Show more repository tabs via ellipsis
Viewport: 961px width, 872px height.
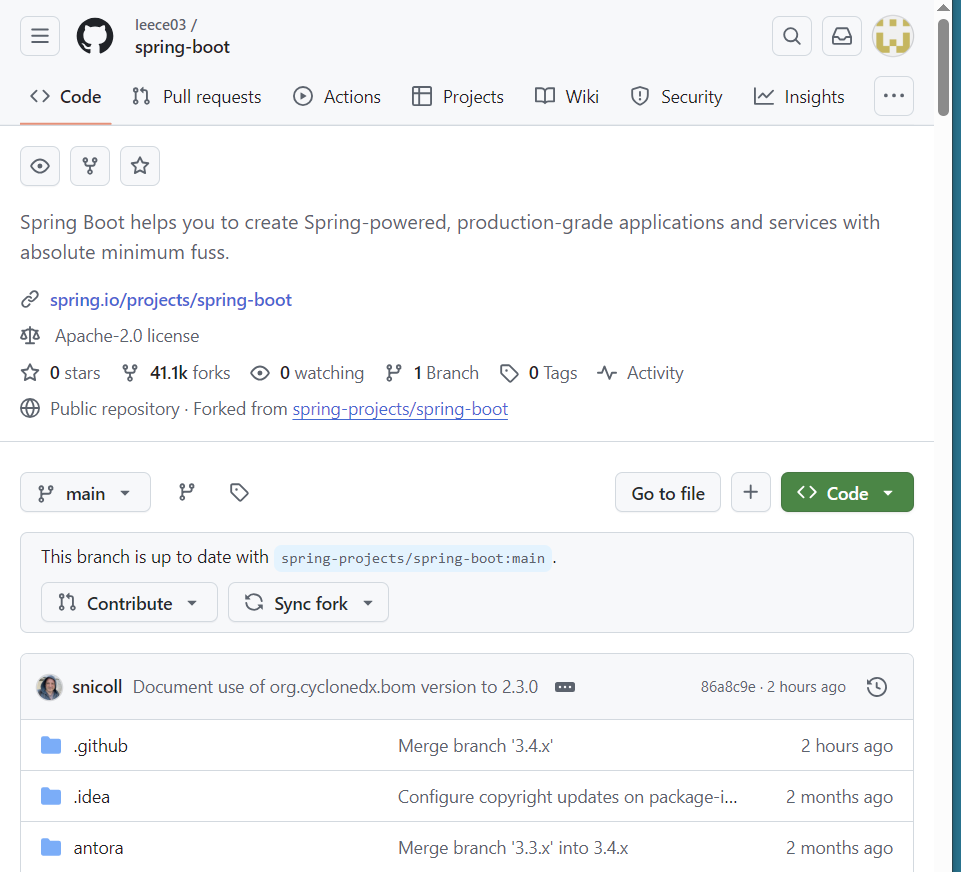click(x=894, y=96)
